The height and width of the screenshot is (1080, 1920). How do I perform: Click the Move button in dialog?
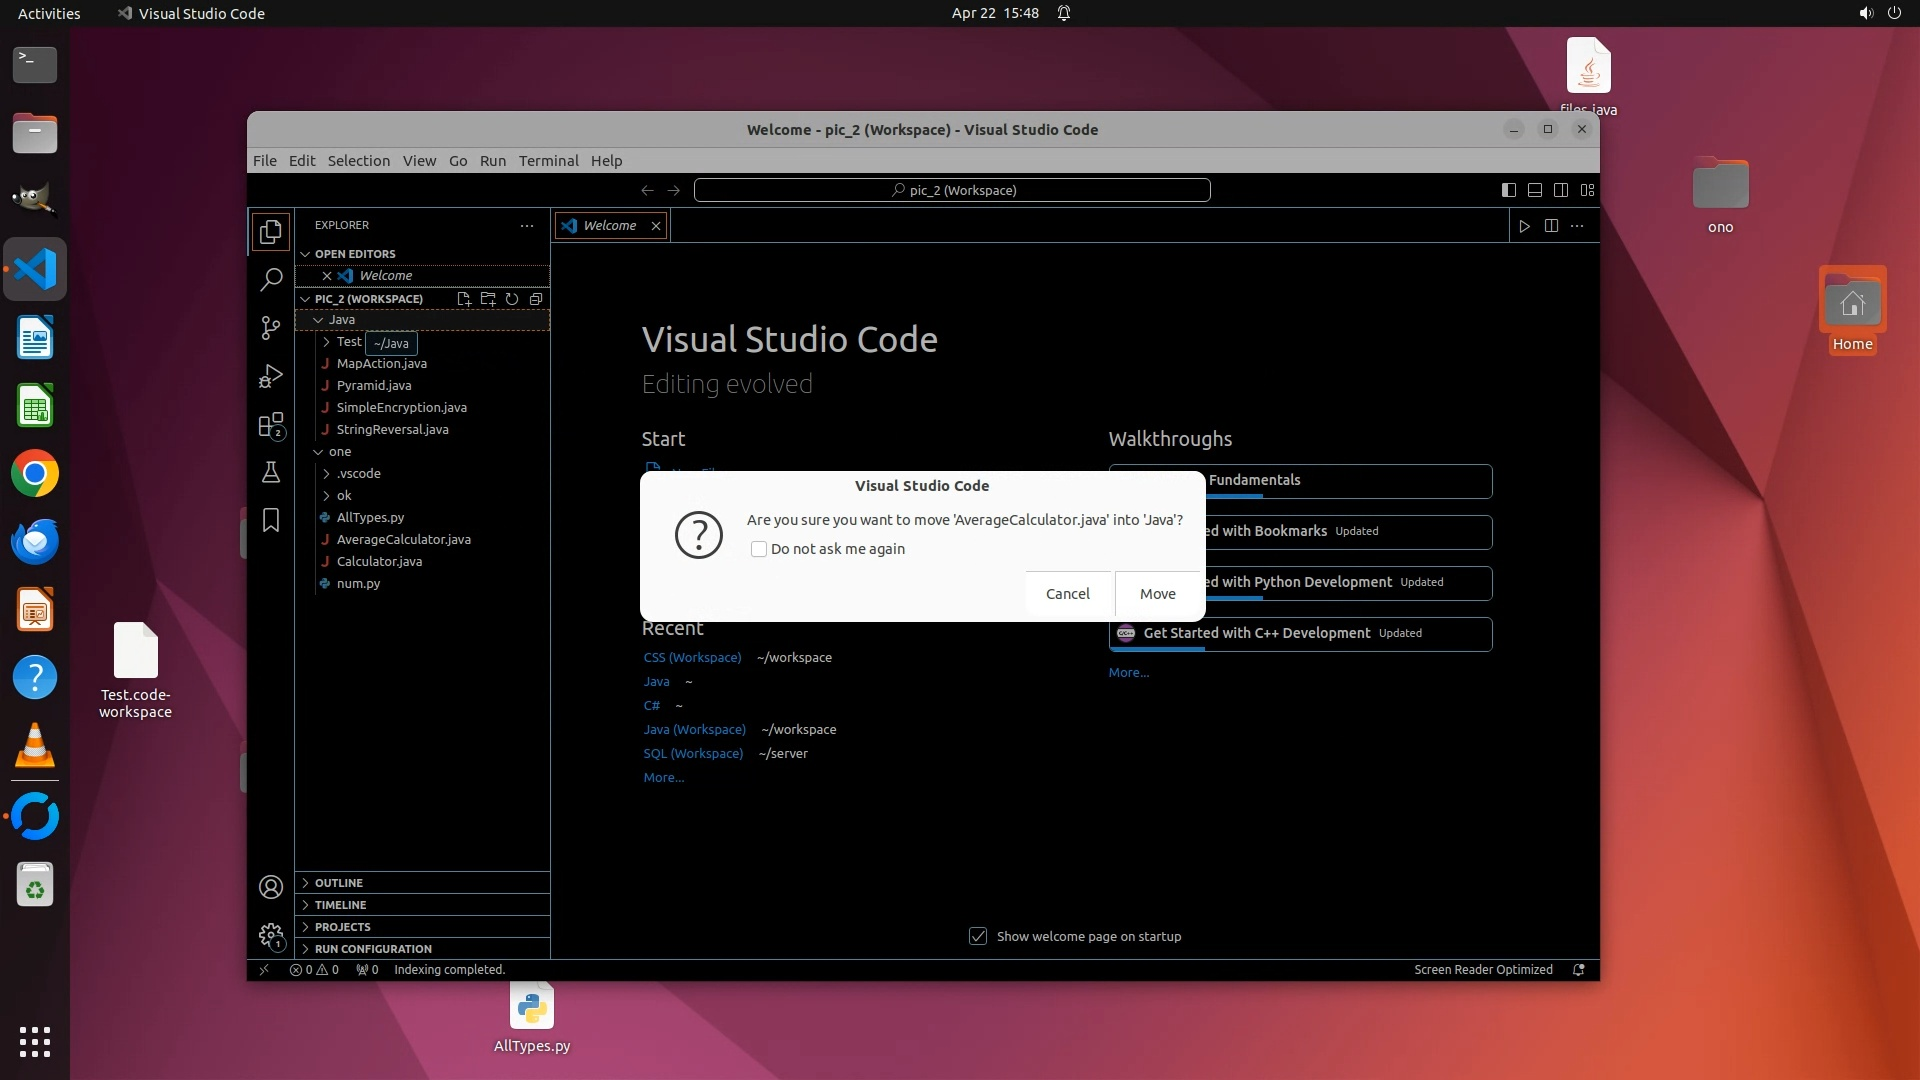pos(1157,594)
